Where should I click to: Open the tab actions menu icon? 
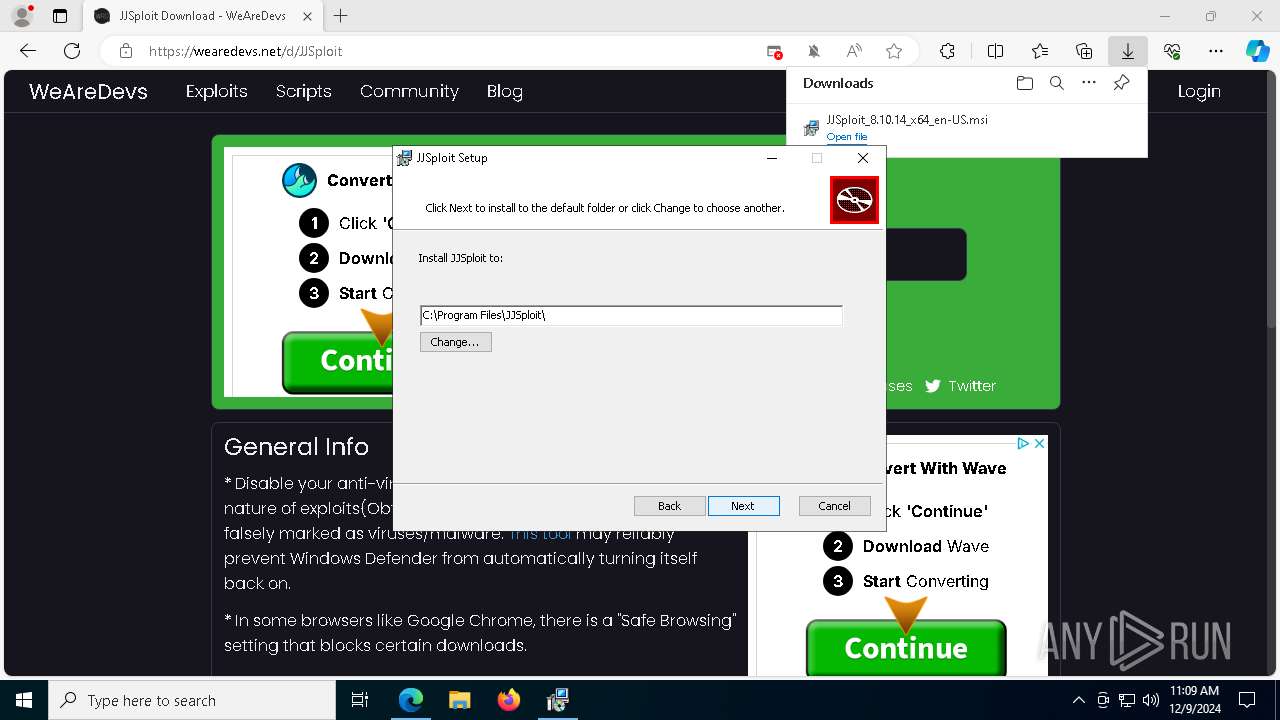click(x=60, y=16)
